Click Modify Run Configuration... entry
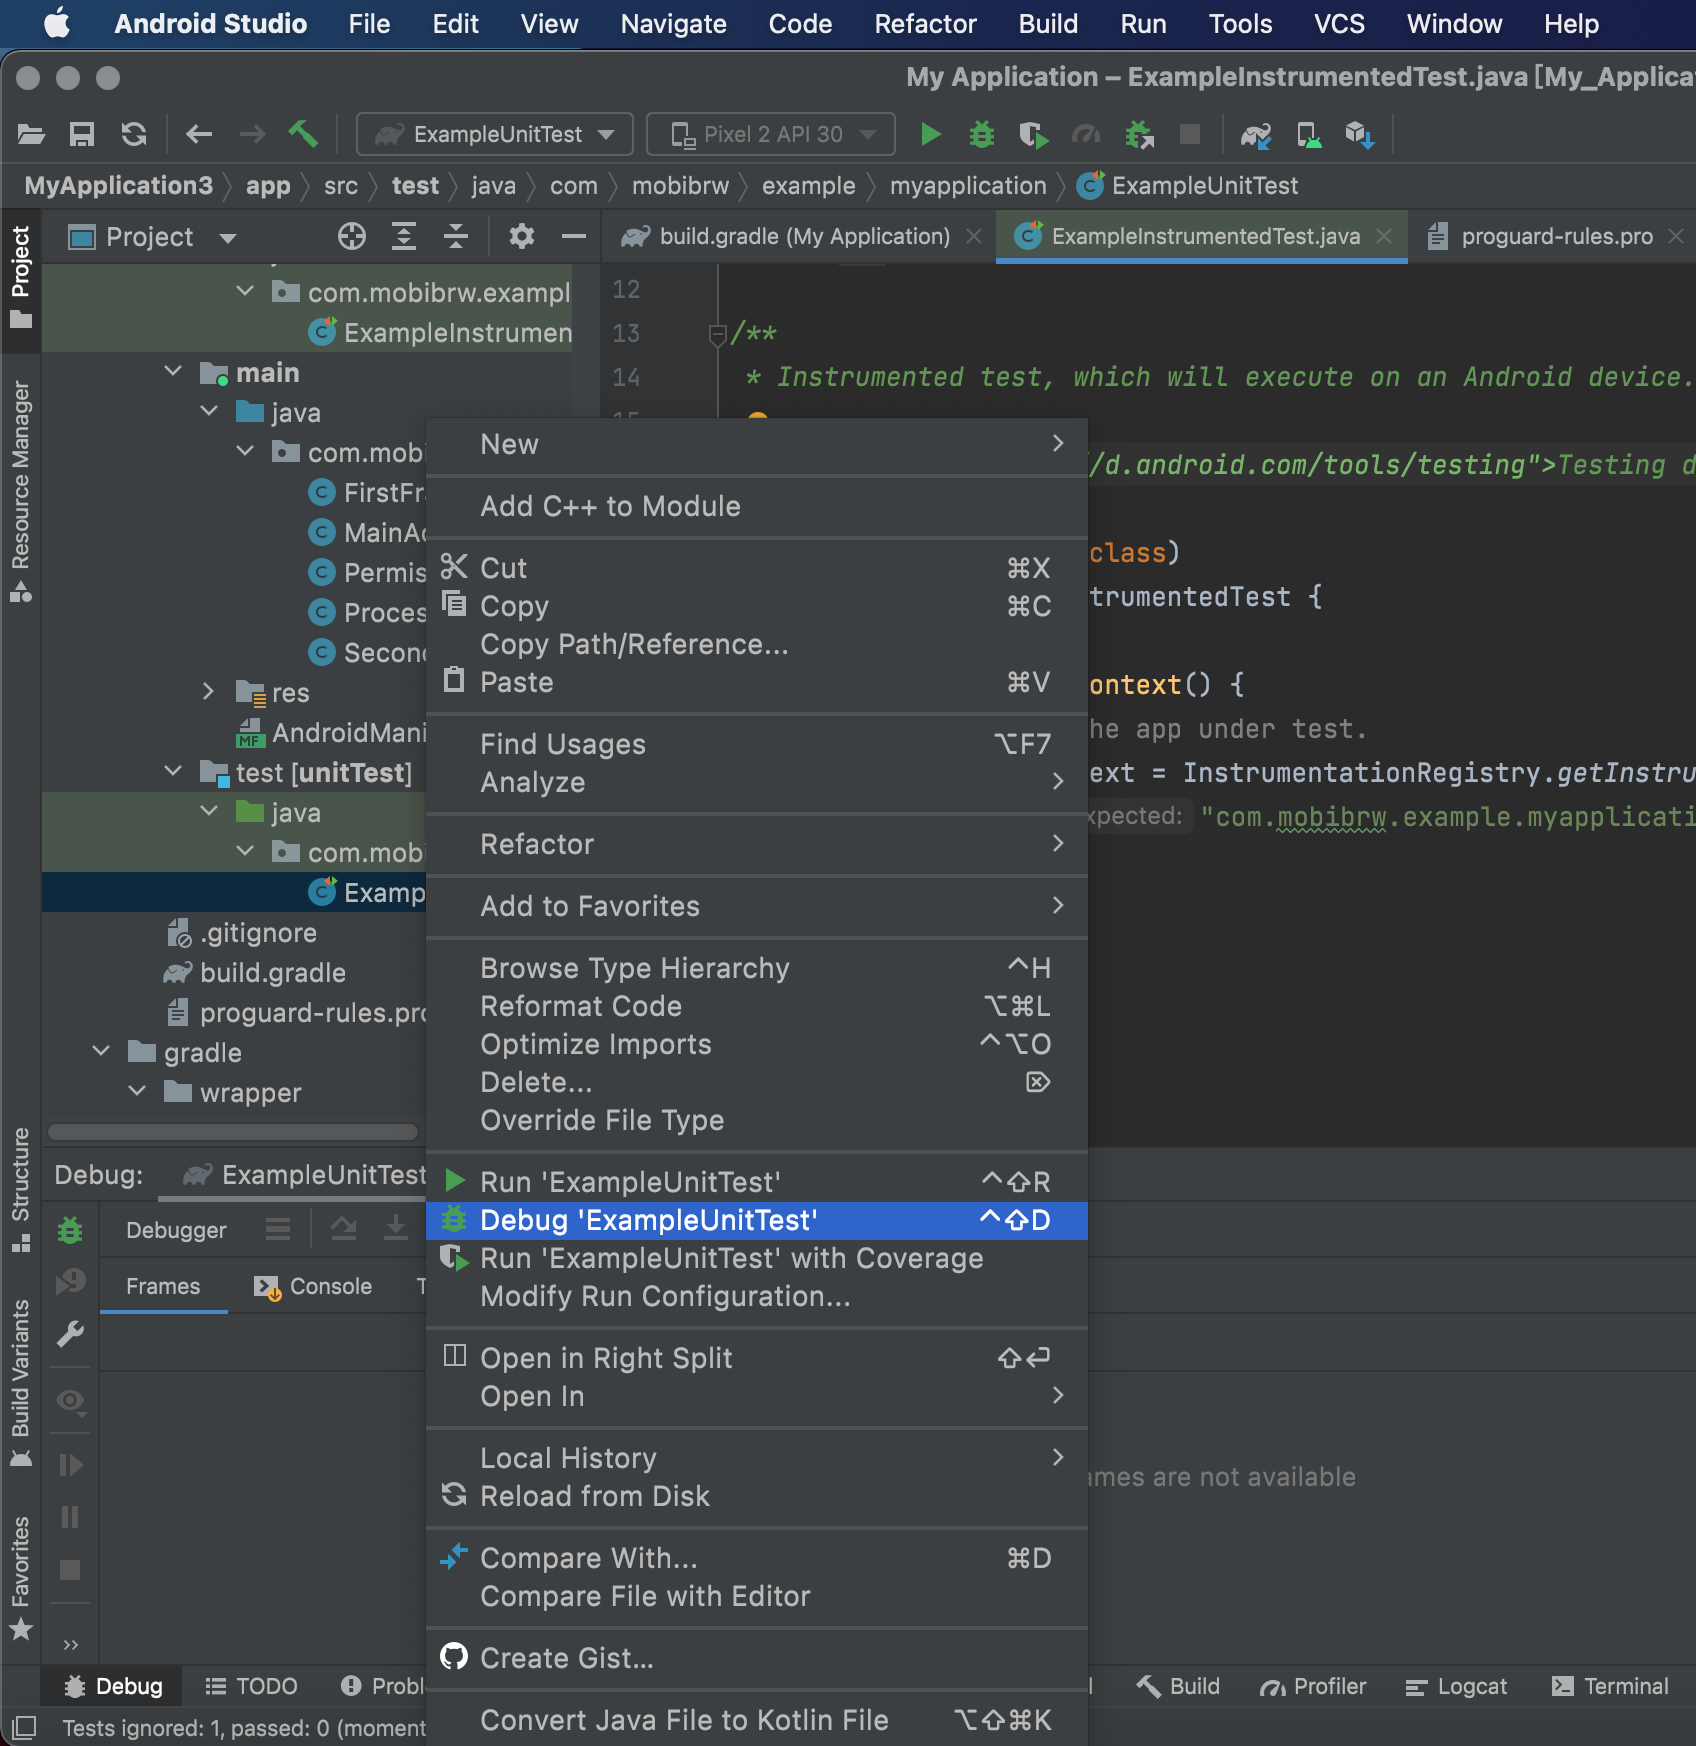The height and width of the screenshot is (1746, 1696). point(757,1296)
